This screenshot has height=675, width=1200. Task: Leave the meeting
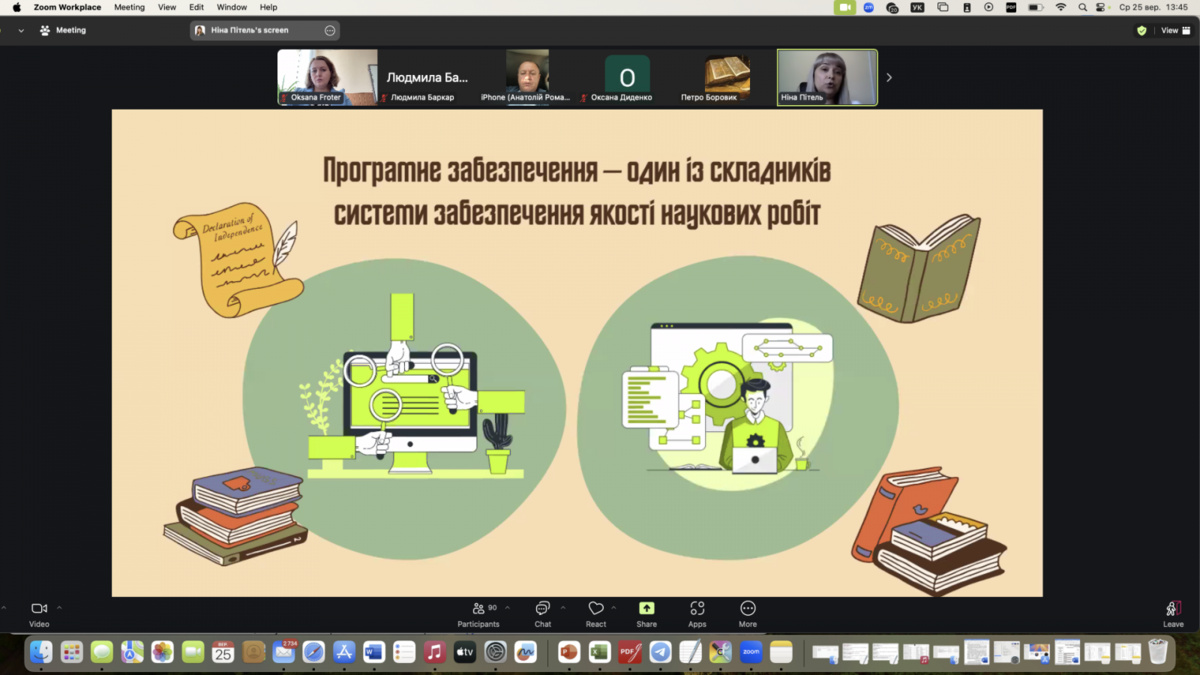click(1173, 614)
